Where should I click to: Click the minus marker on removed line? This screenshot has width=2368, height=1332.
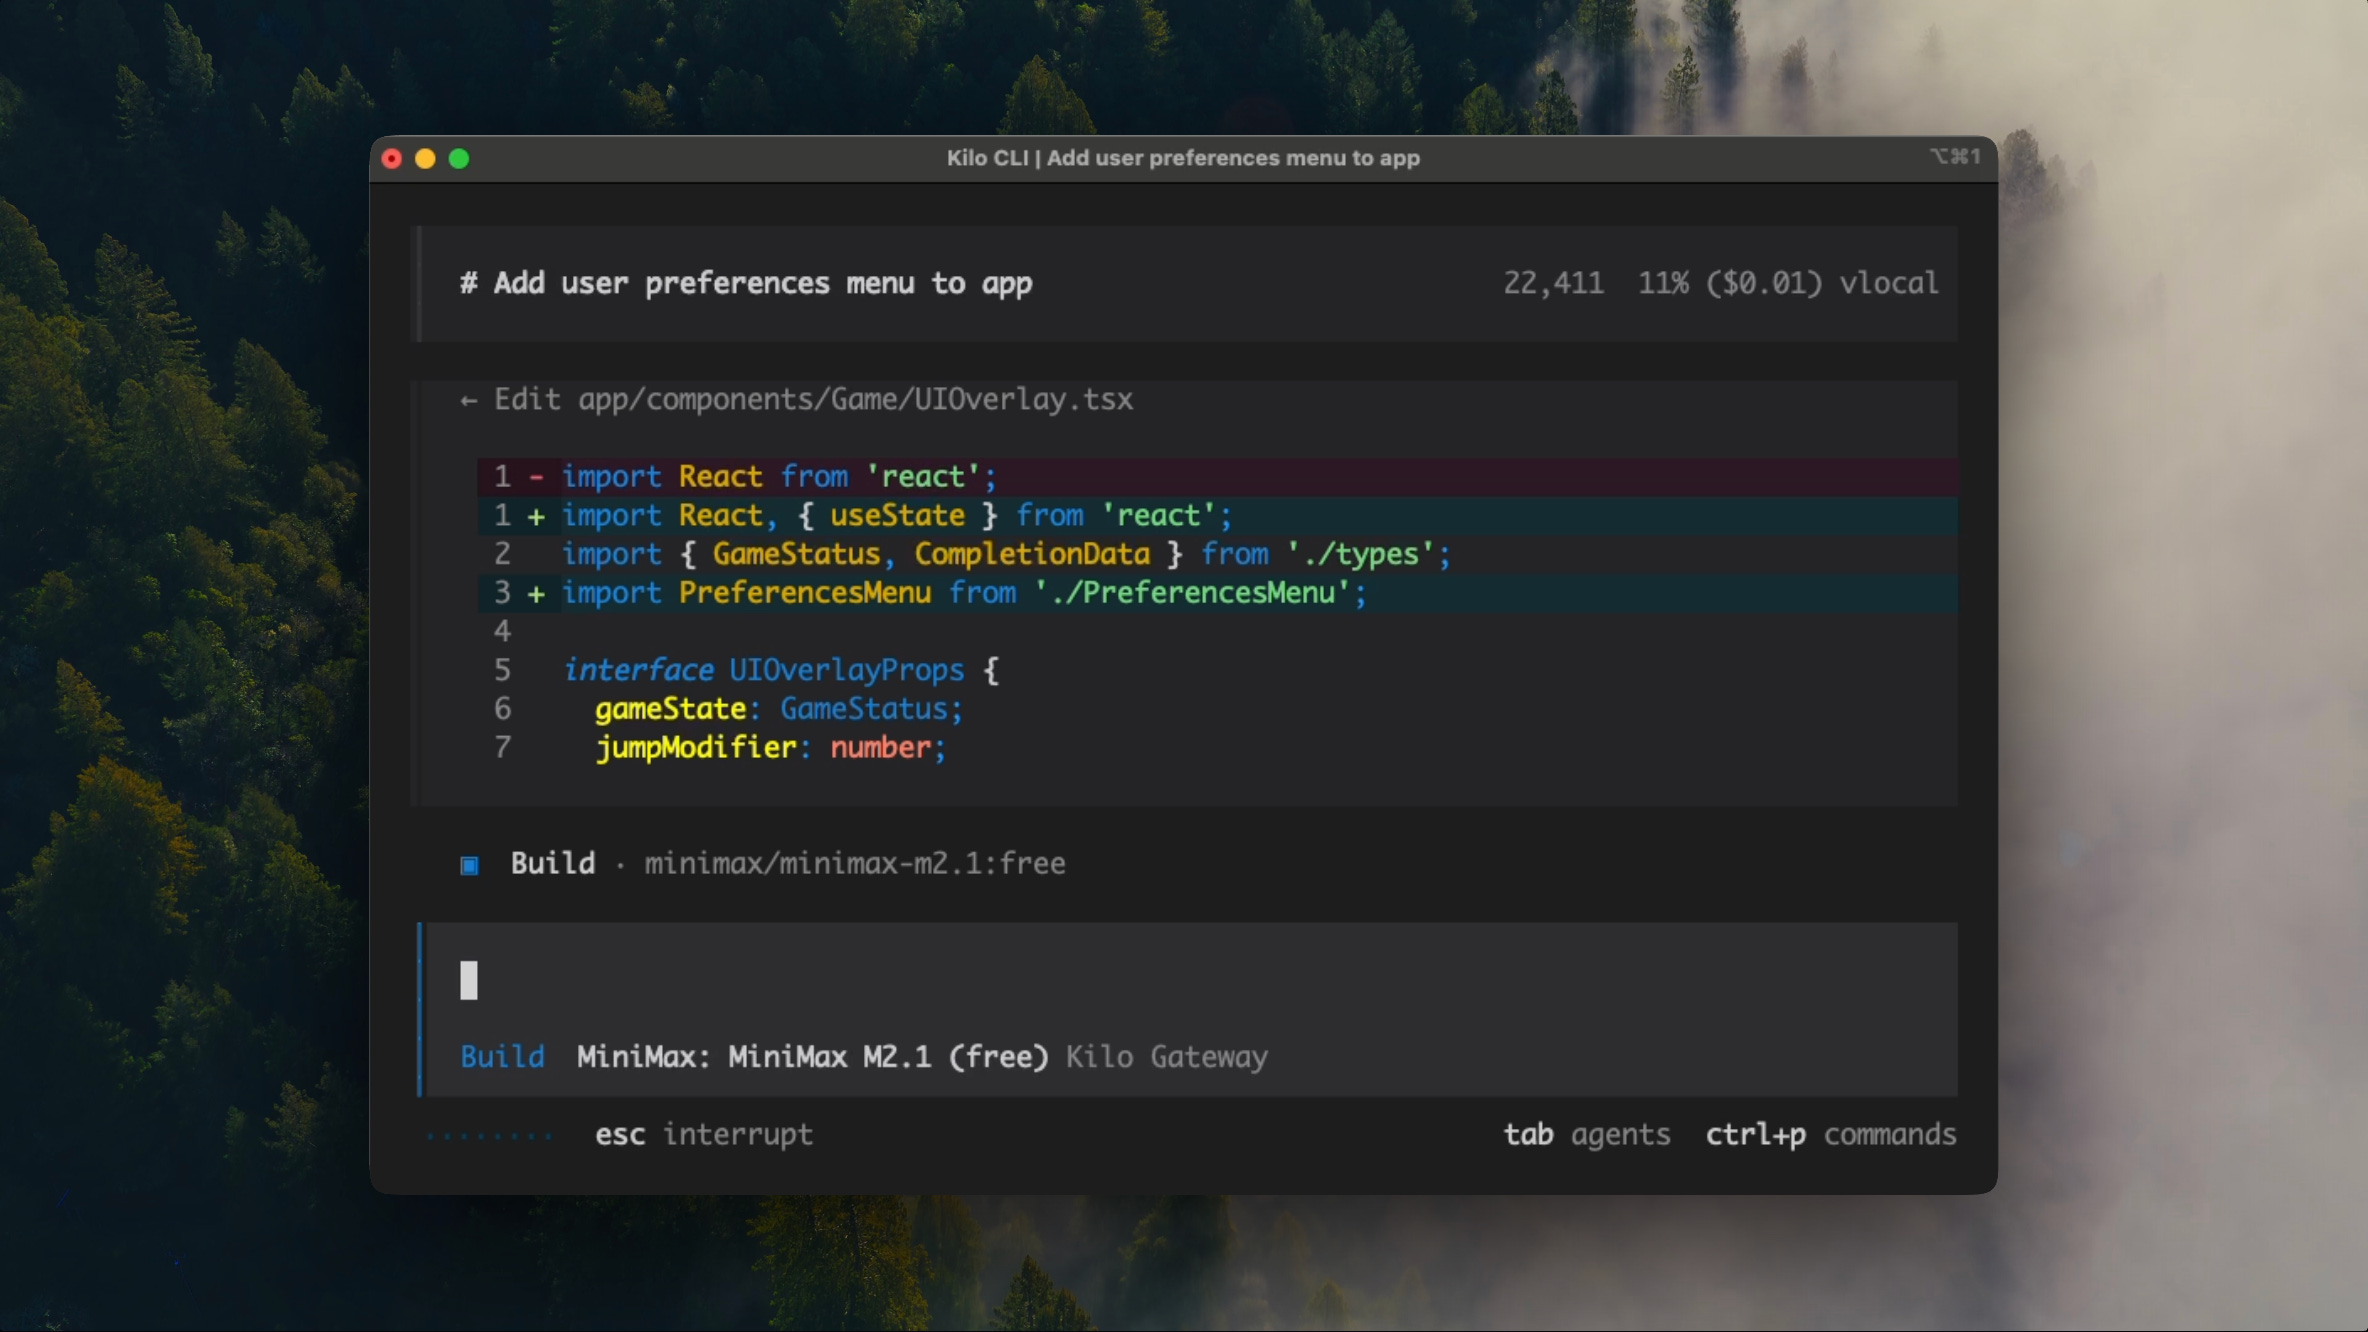tap(537, 477)
